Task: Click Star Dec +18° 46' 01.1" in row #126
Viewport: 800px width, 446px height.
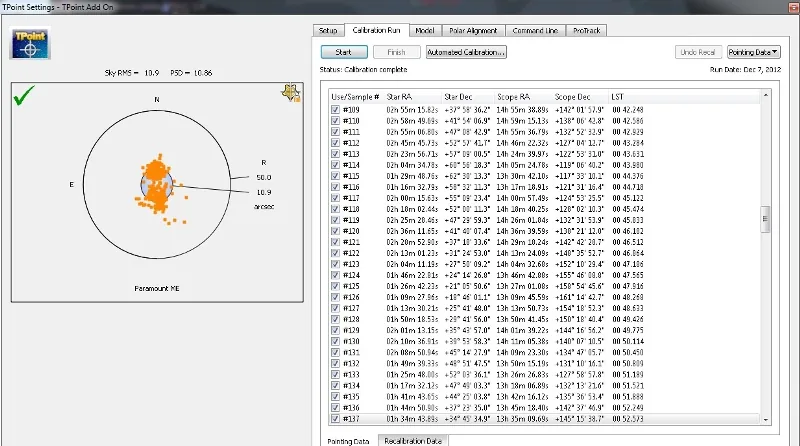Action: pyautogui.click(x=467, y=298)
